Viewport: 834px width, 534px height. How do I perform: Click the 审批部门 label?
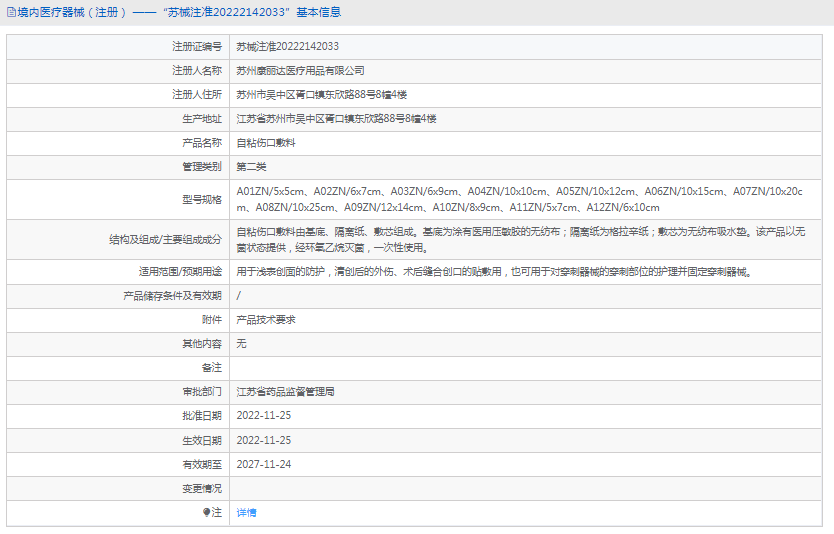click(x=202, y=392)
